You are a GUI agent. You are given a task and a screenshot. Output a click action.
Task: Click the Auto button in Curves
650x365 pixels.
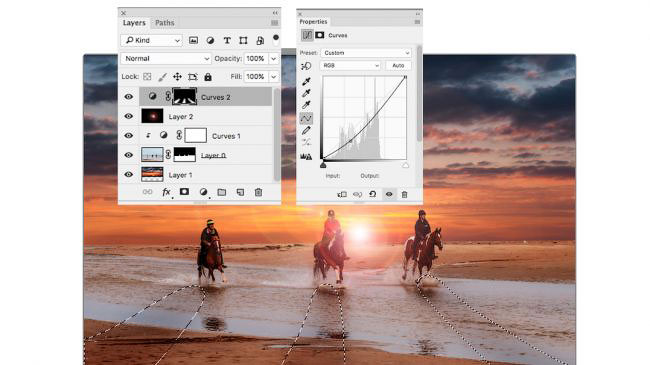pos(398,66)
